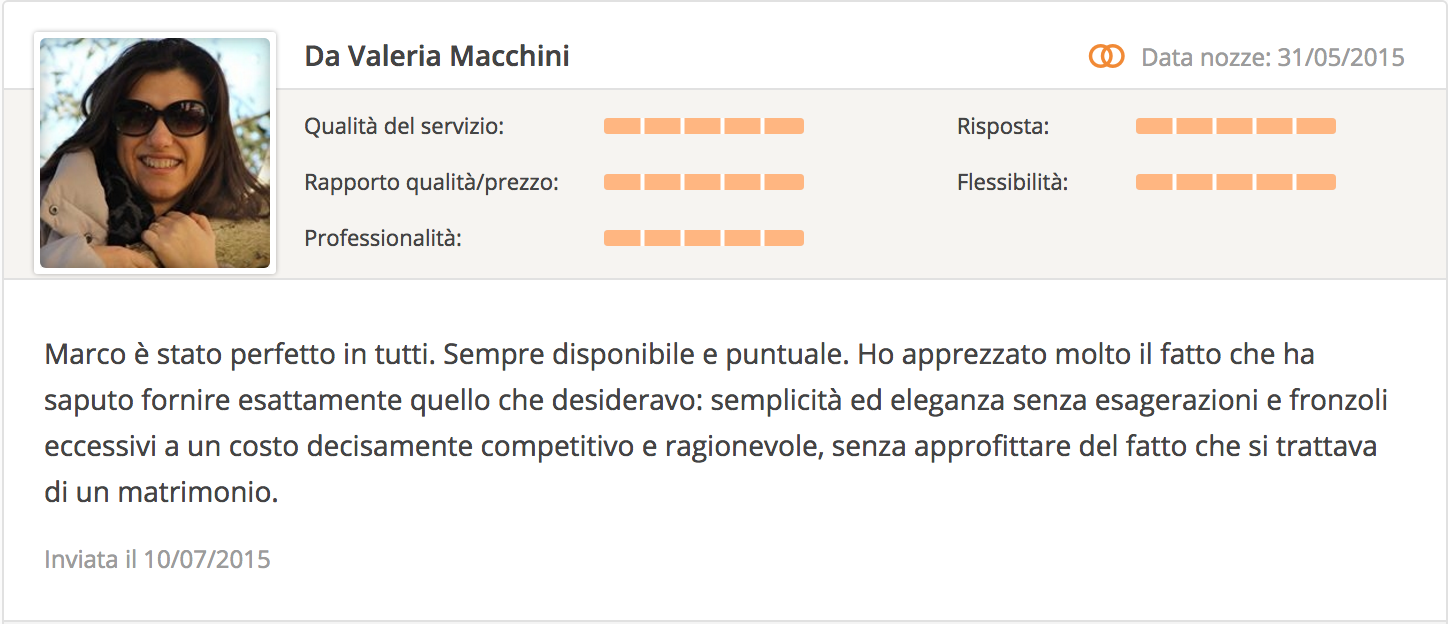This screenshot has width=1448, height=624.
Task: Click last segment of Flessibilità rating
Action: click(1316, 182)
